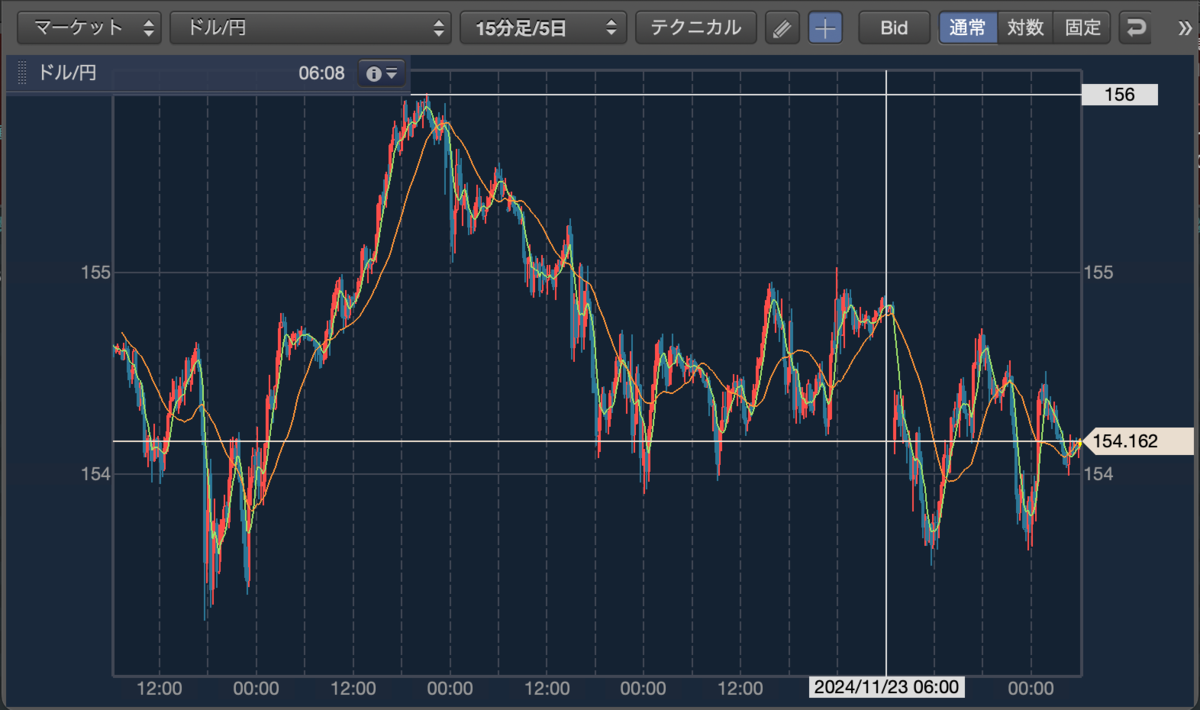Click the Bid price button

(894, 28)
